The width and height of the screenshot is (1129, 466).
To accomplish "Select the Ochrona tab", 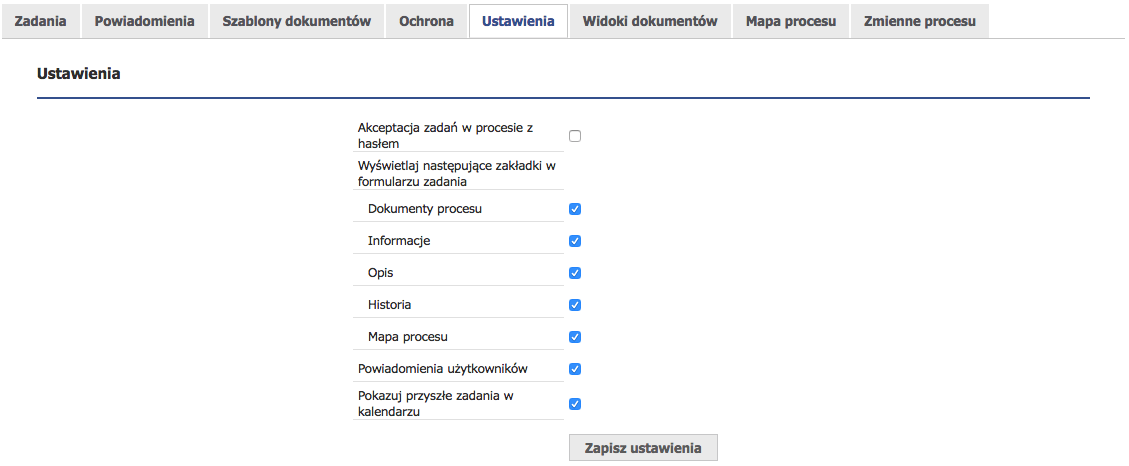I will [x=426, y=22].
